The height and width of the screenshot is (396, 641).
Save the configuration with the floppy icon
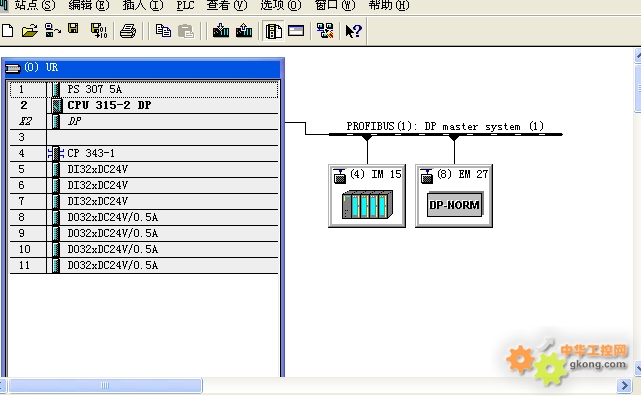click(73, 29)
